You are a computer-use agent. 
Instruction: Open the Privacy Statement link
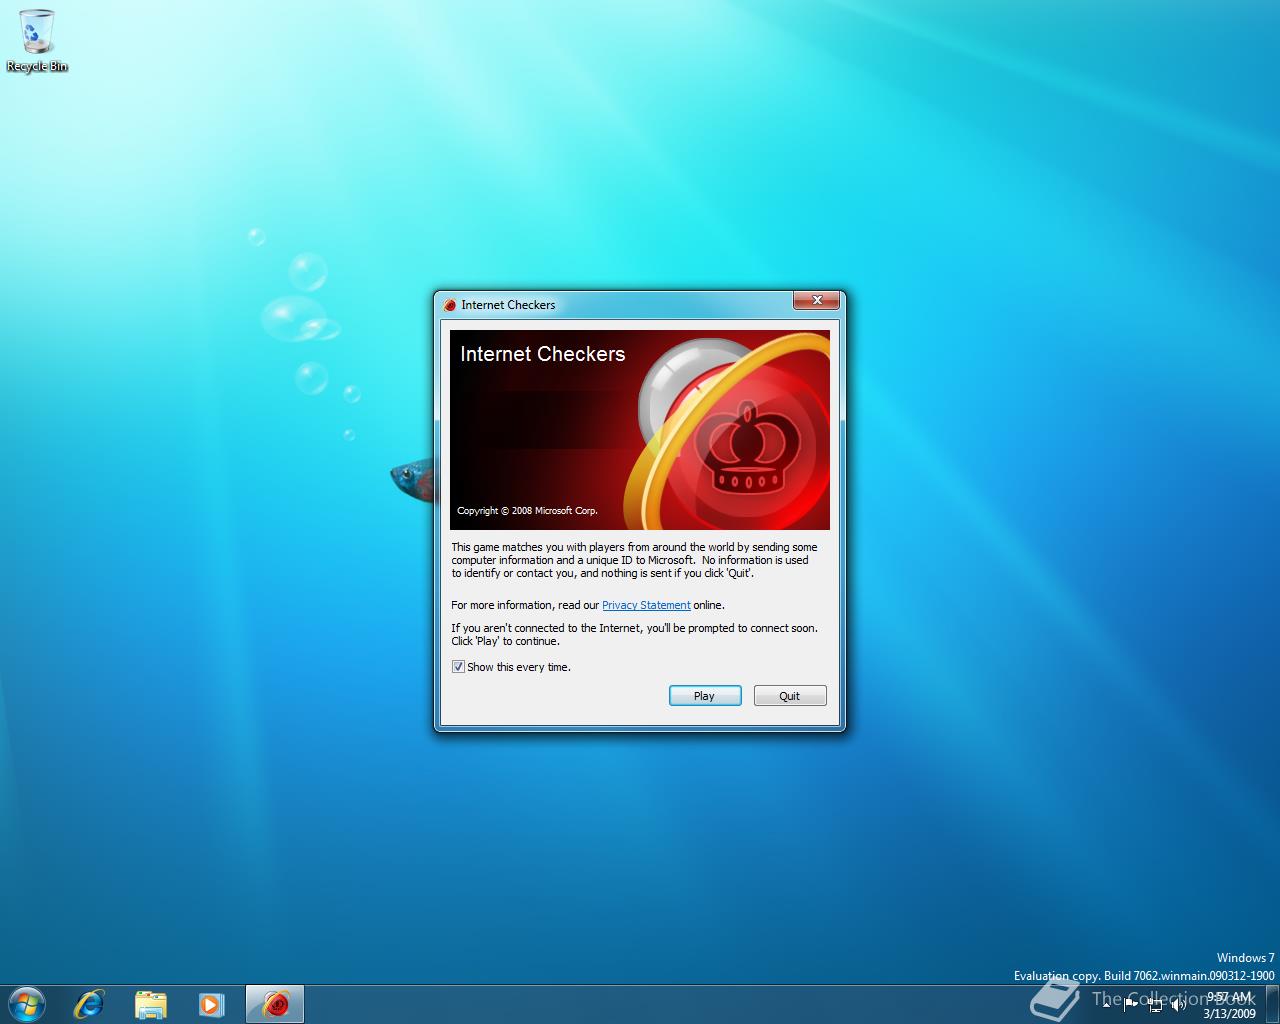[646, 605]
